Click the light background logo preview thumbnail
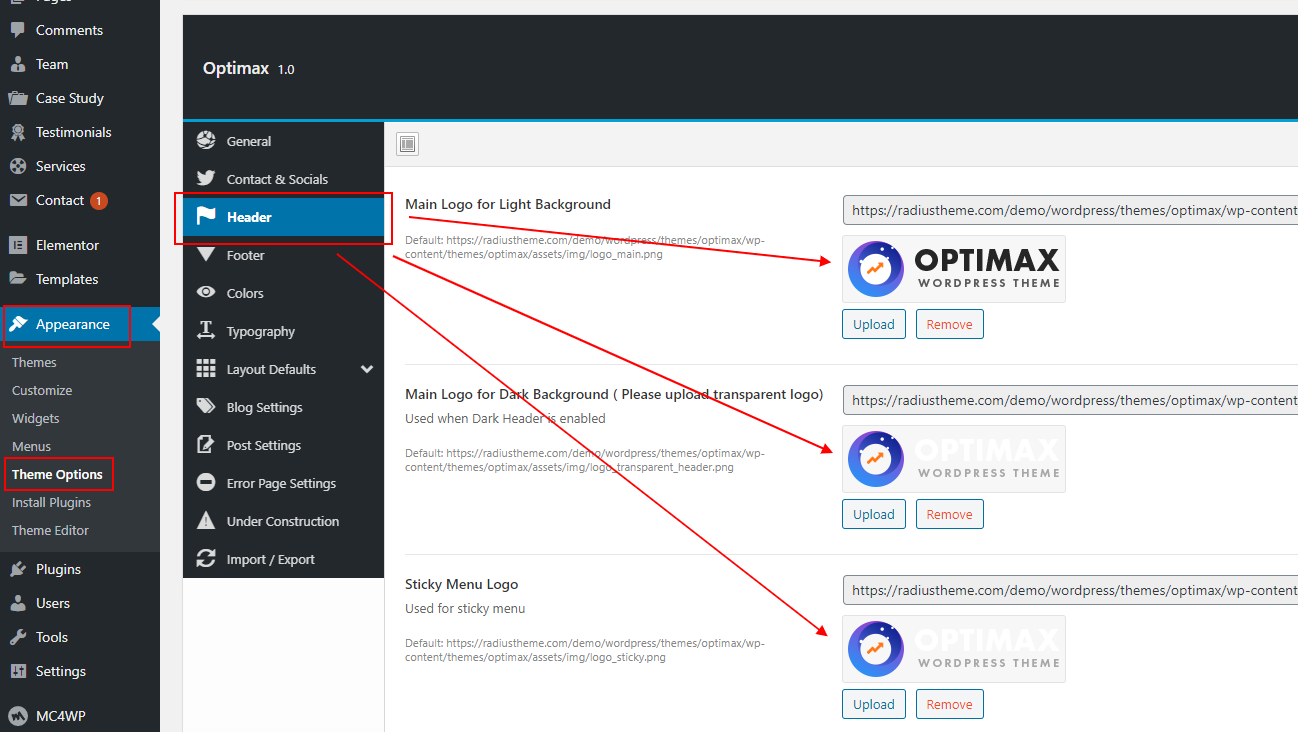This screenshot has height=732, width=1298. (954, 269)
